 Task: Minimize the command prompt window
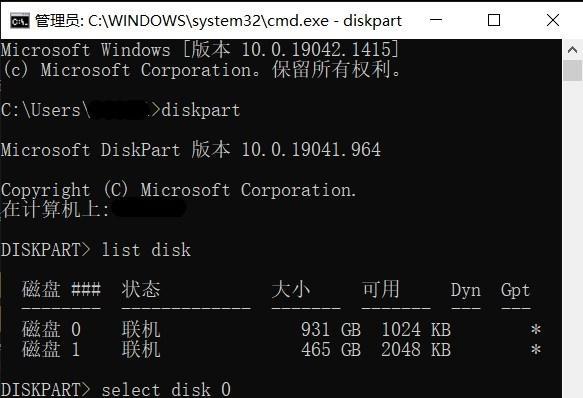click(436, 20)
